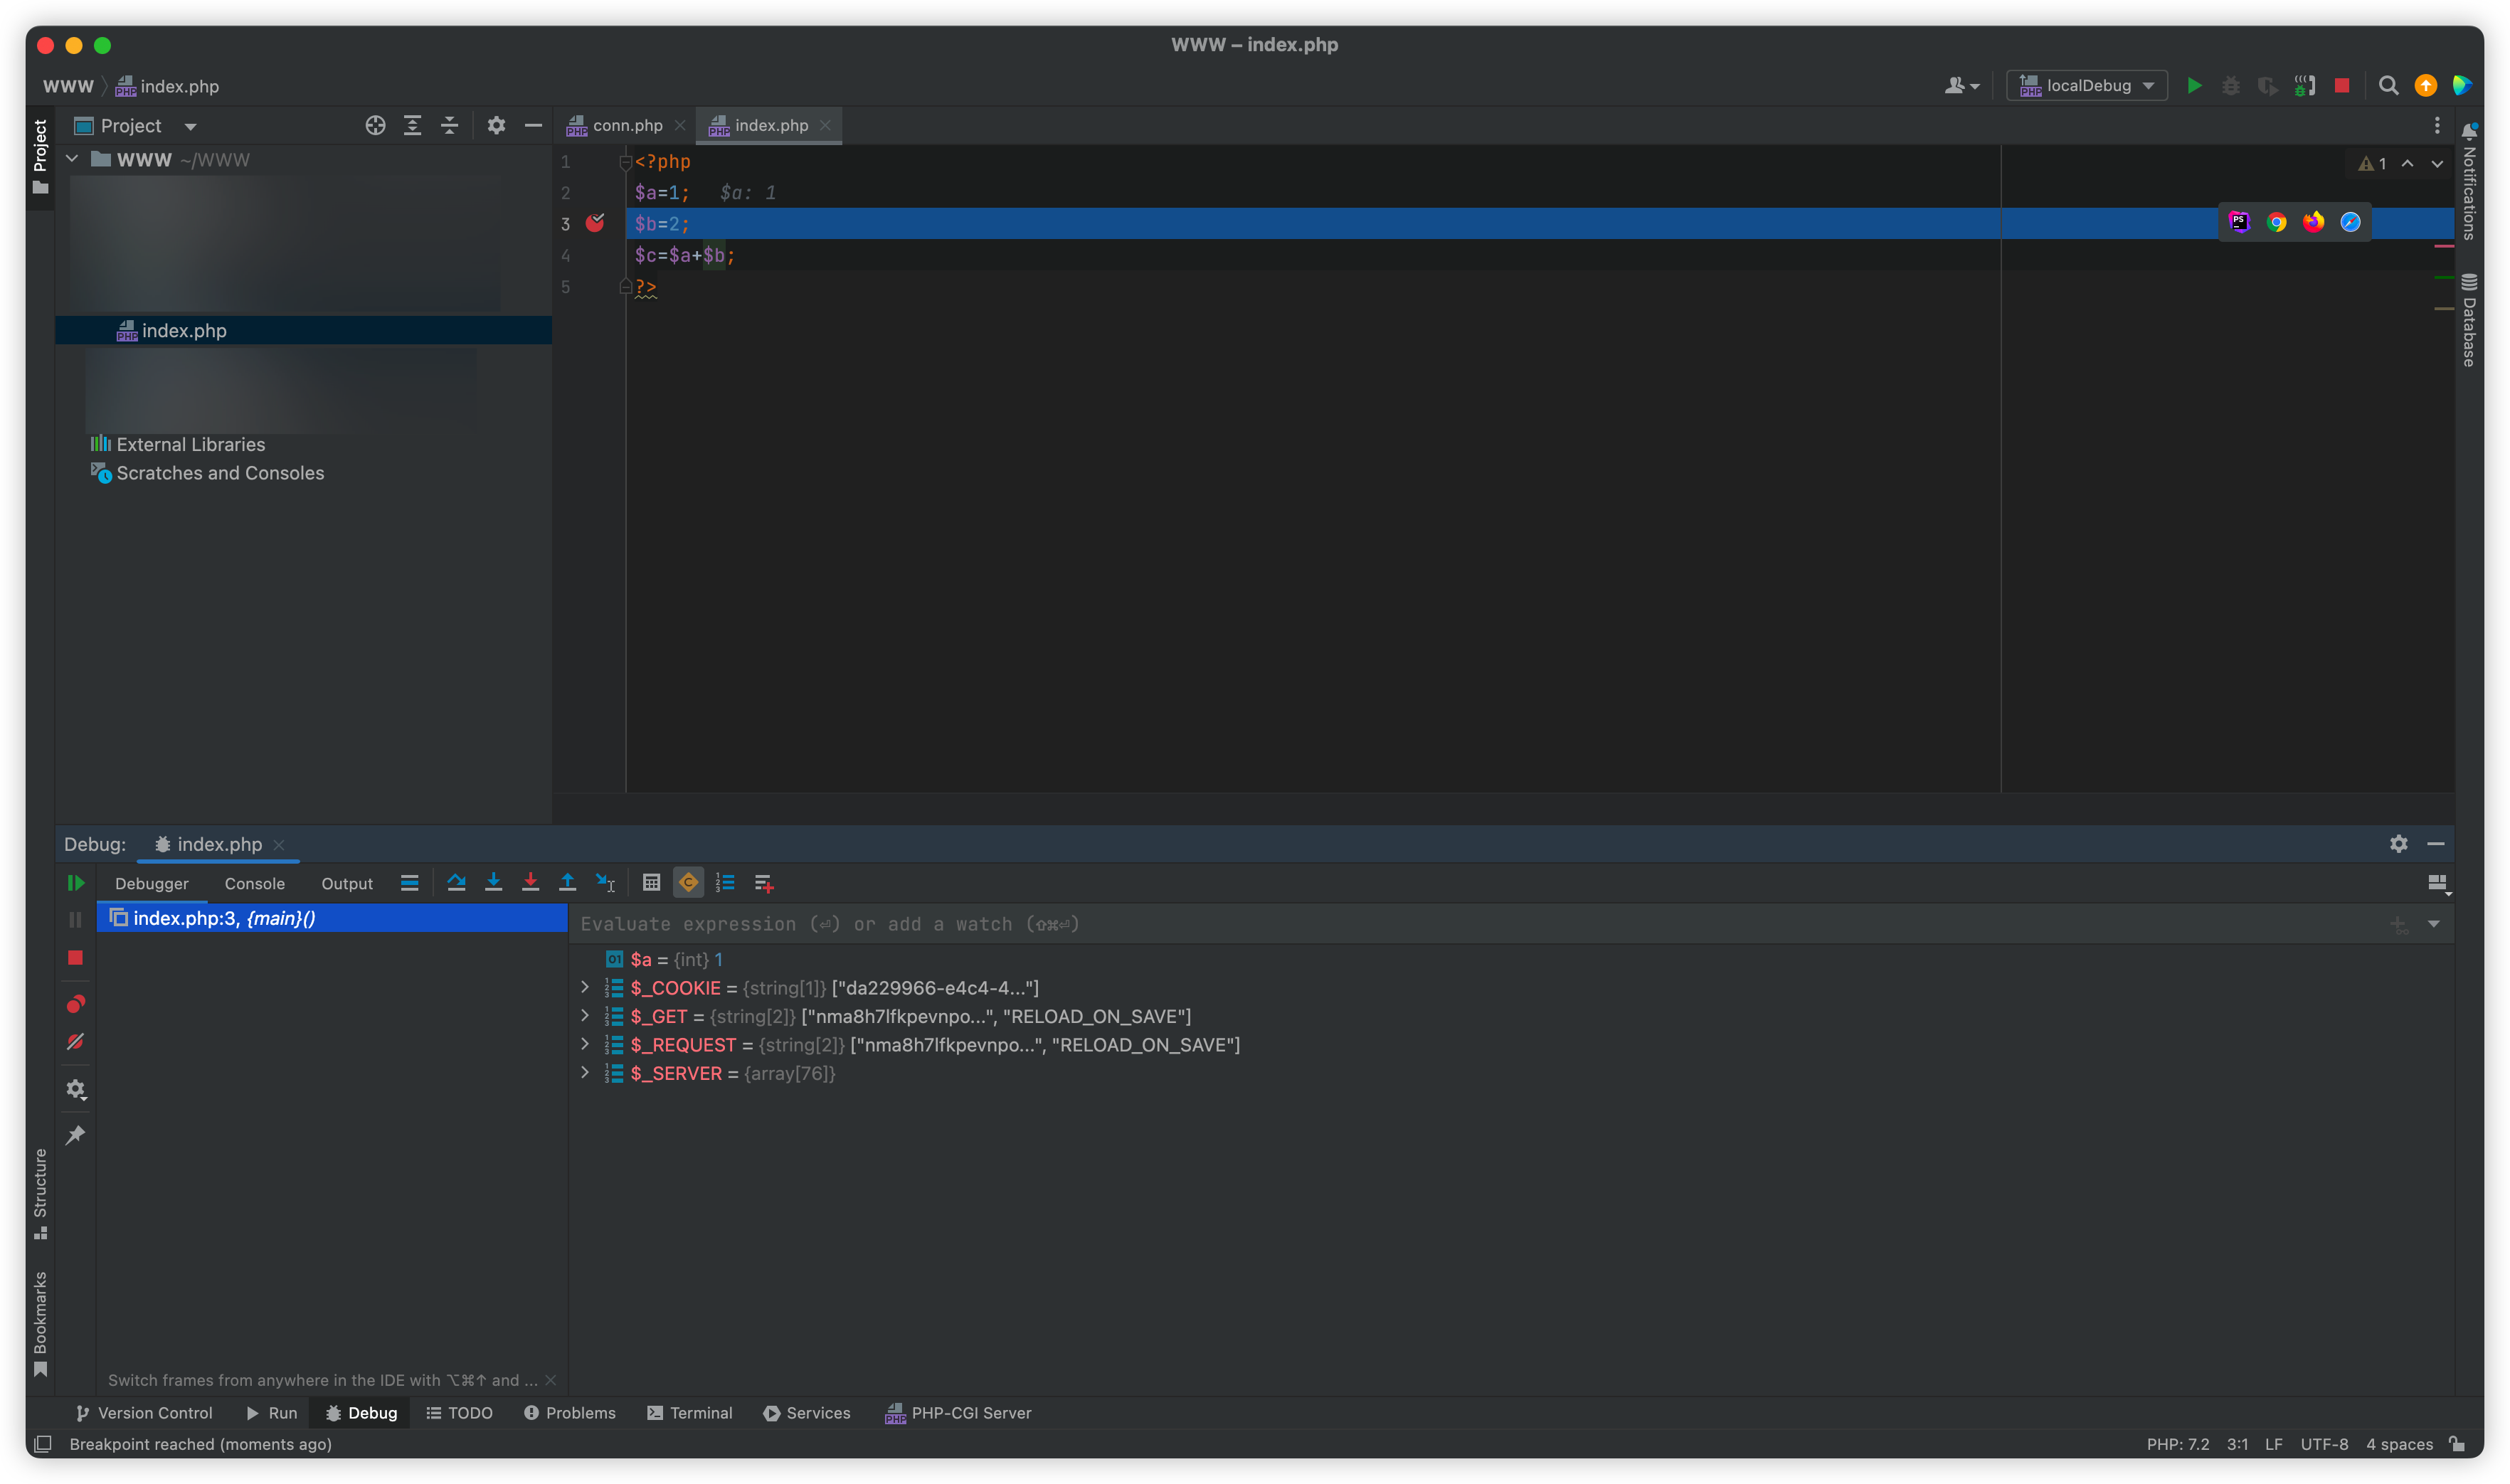Open the Code With Me user dropdown
This screenshot has width=2510, height=1484.
pos(1962,86)
